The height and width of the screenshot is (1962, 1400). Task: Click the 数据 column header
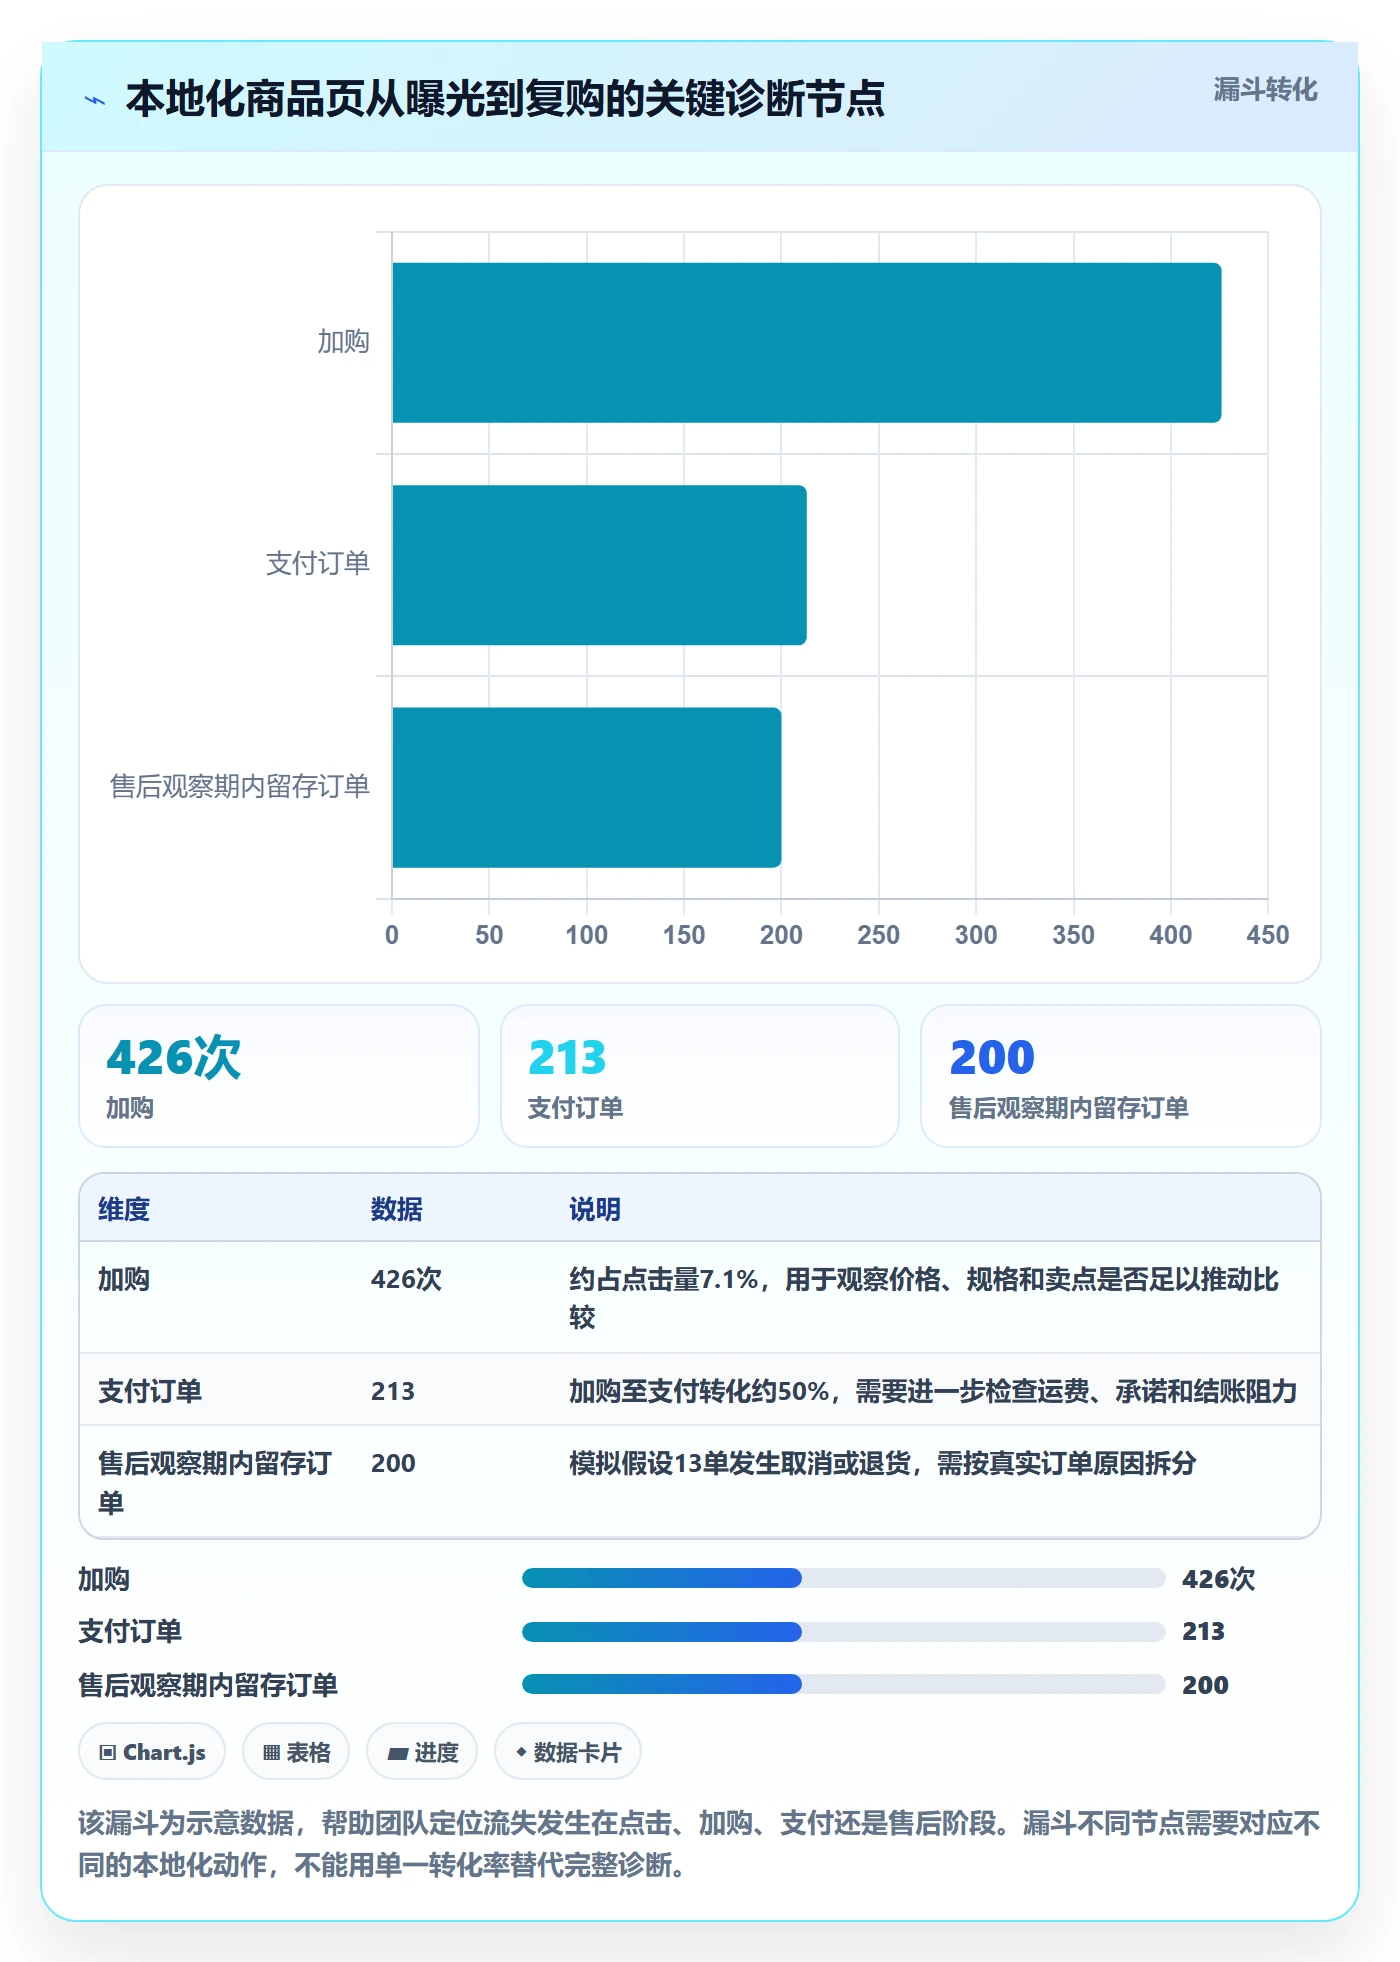[397, 1209]
